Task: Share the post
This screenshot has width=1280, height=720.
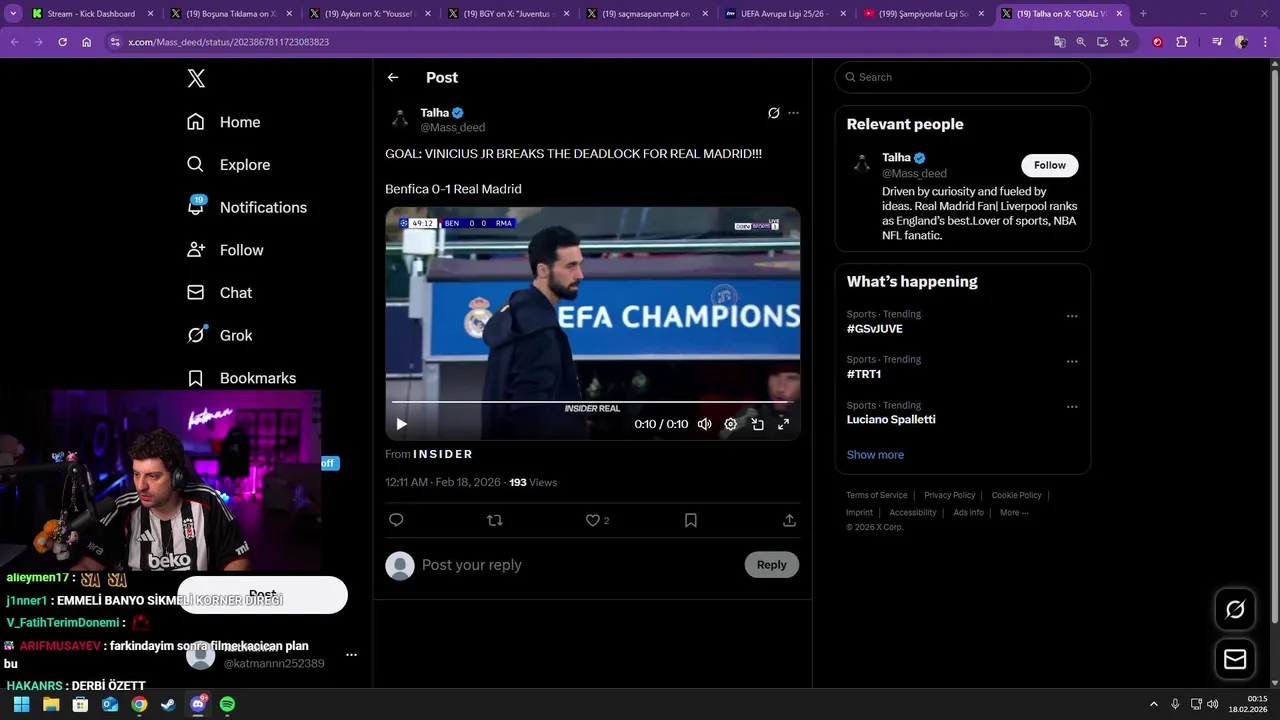Action: click(789, 520)
